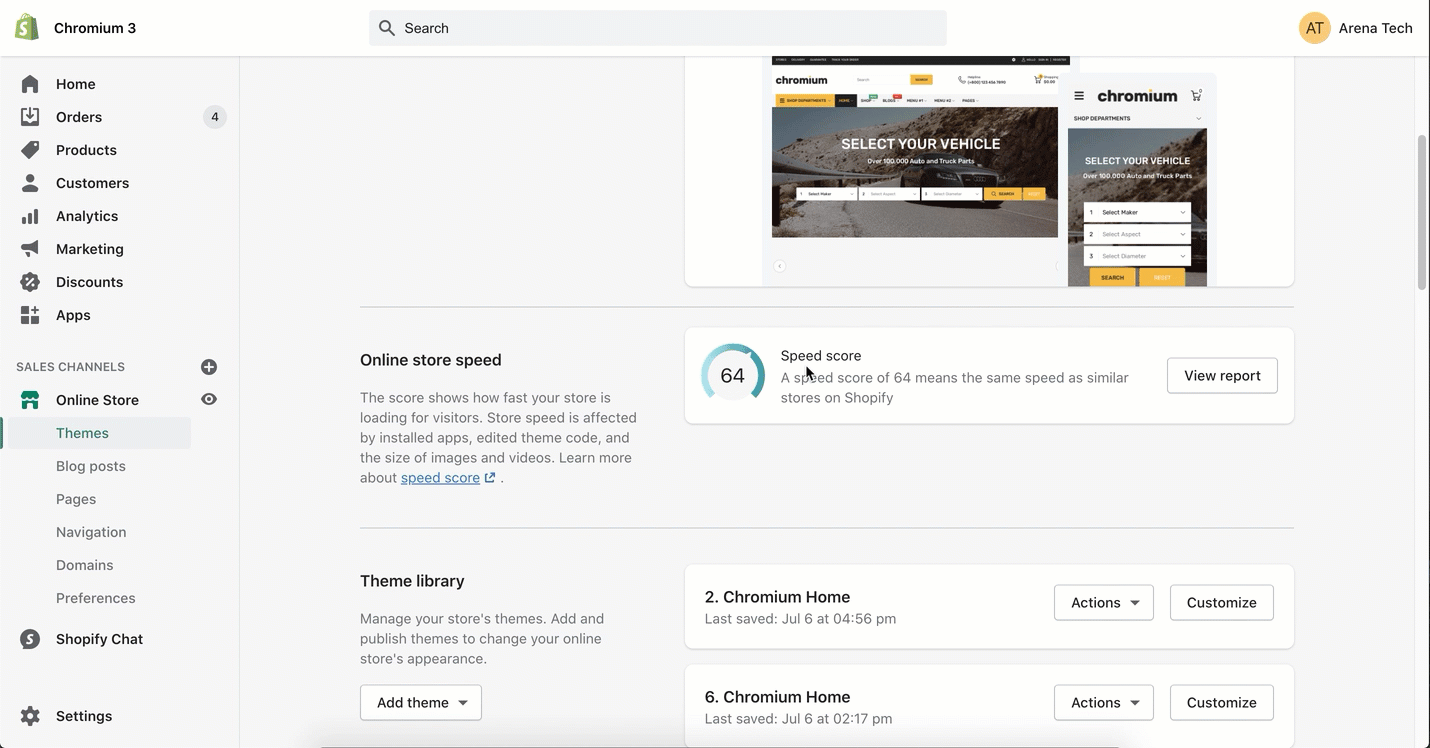Click the Shopify logo icon
Screen dimensions: 1430x748
click(27, 27)
